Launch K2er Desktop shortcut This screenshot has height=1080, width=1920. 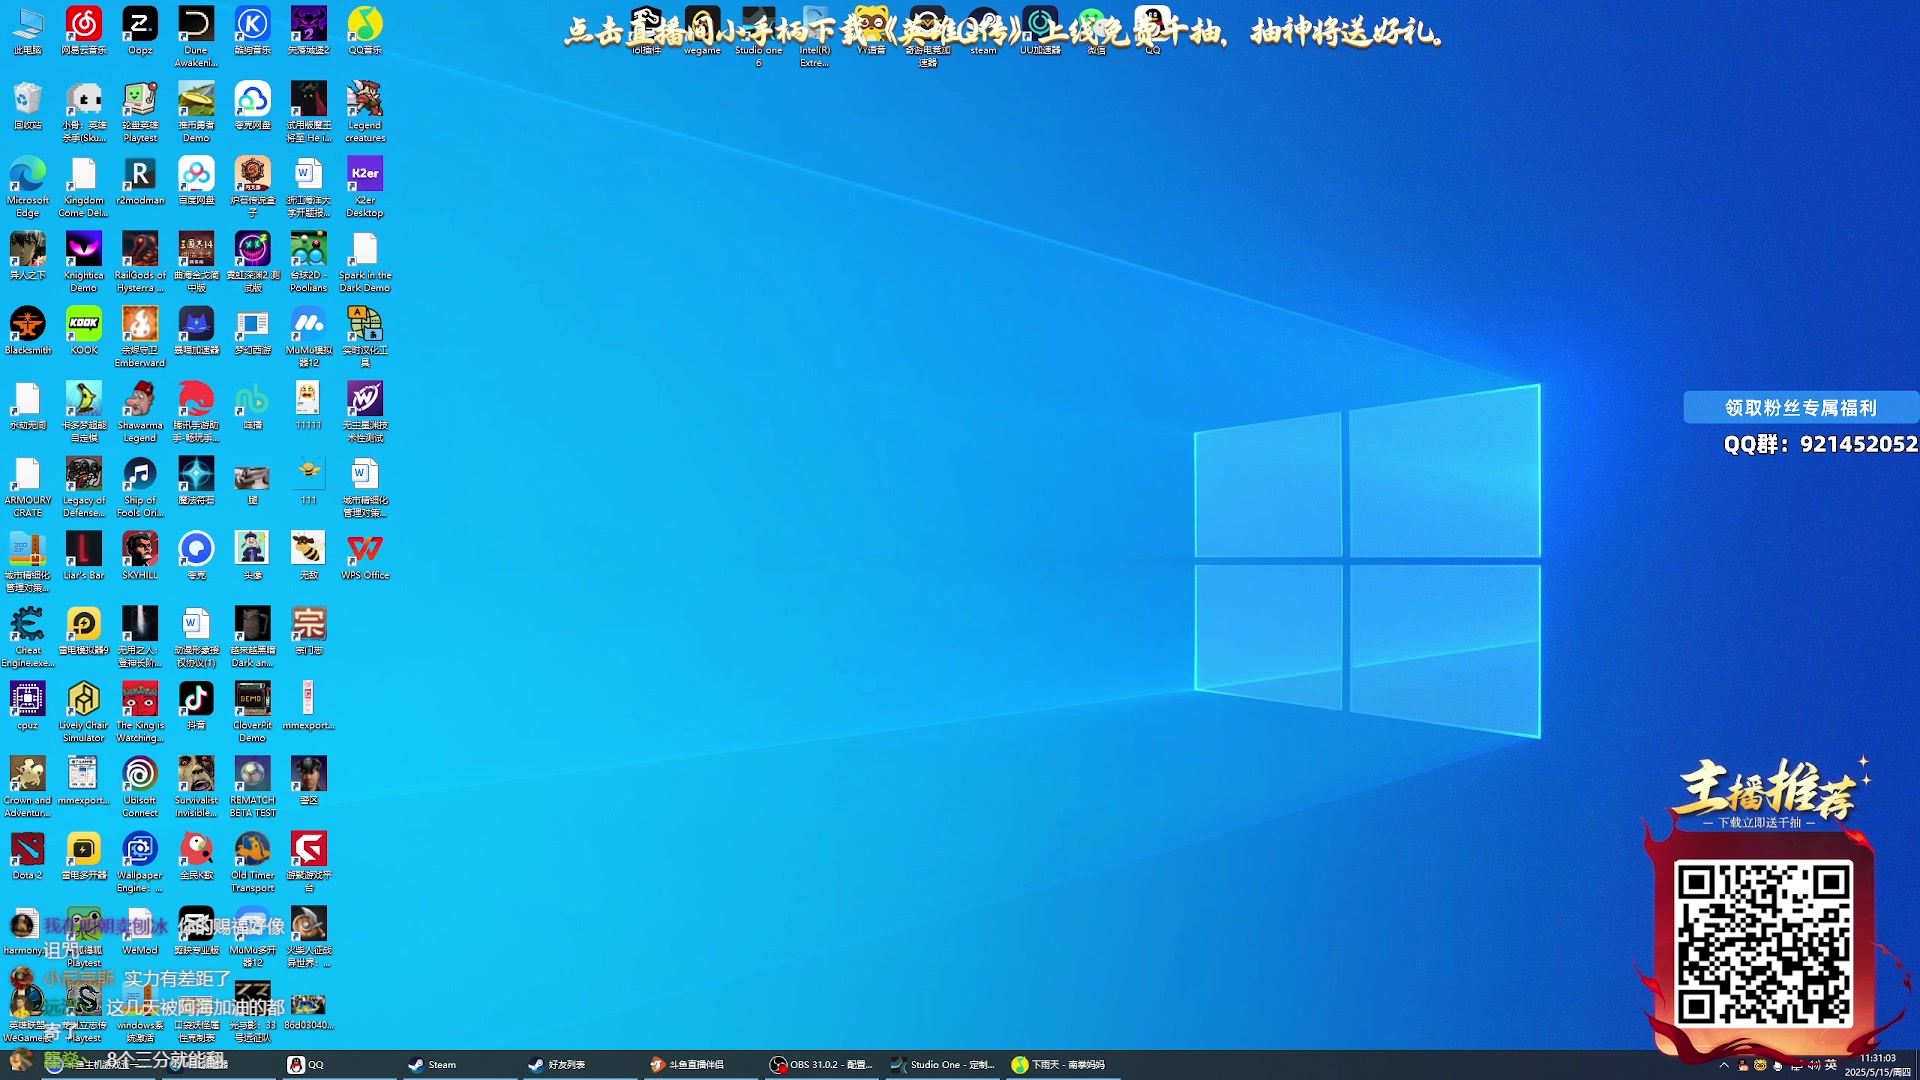point(365,187)
